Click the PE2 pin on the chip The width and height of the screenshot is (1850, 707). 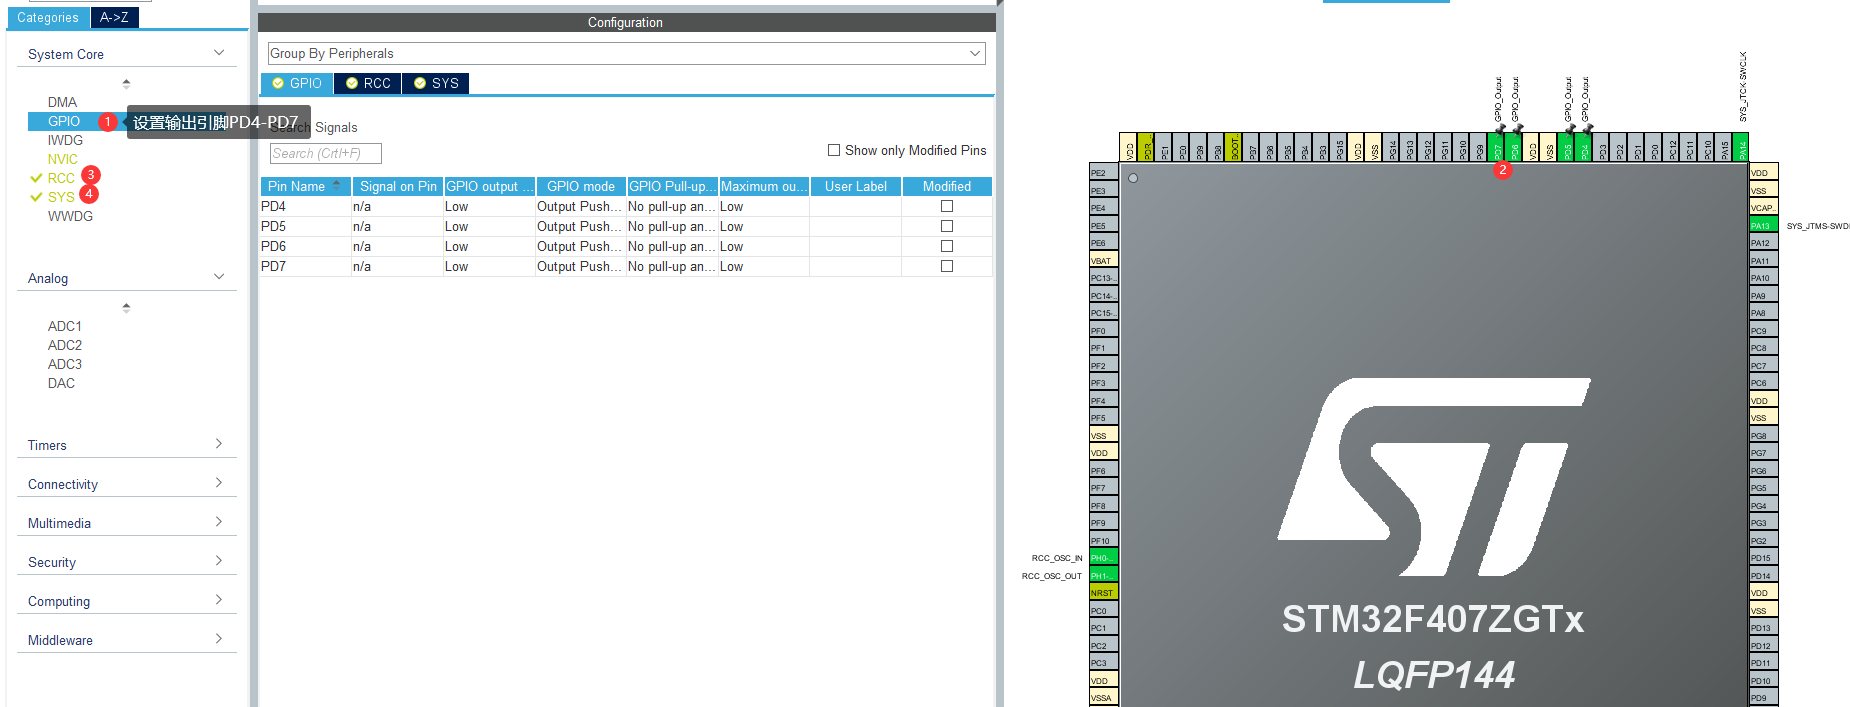tap(1103, 173)
